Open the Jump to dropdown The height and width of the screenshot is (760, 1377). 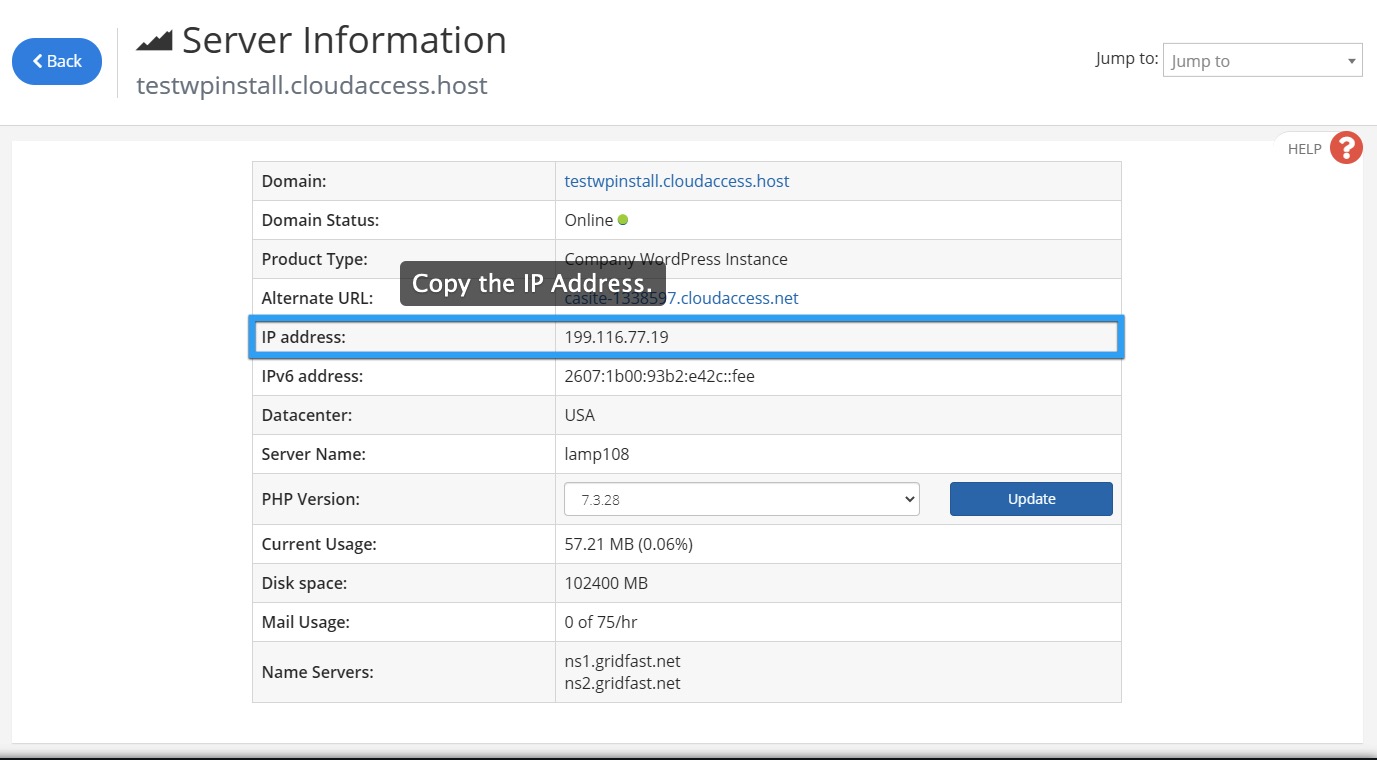[x=1262, y=60]
